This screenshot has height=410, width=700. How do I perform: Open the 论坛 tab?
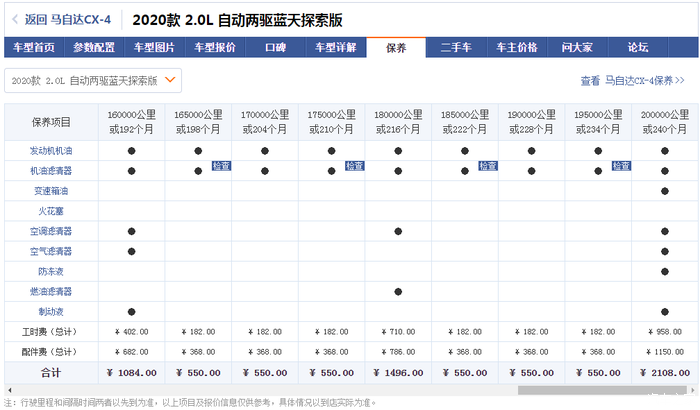point(637,47)
